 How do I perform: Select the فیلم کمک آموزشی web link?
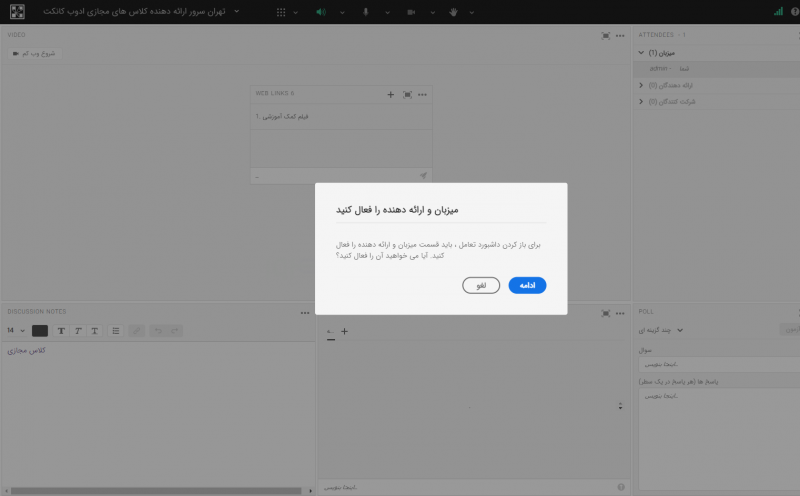pos(341,116)
